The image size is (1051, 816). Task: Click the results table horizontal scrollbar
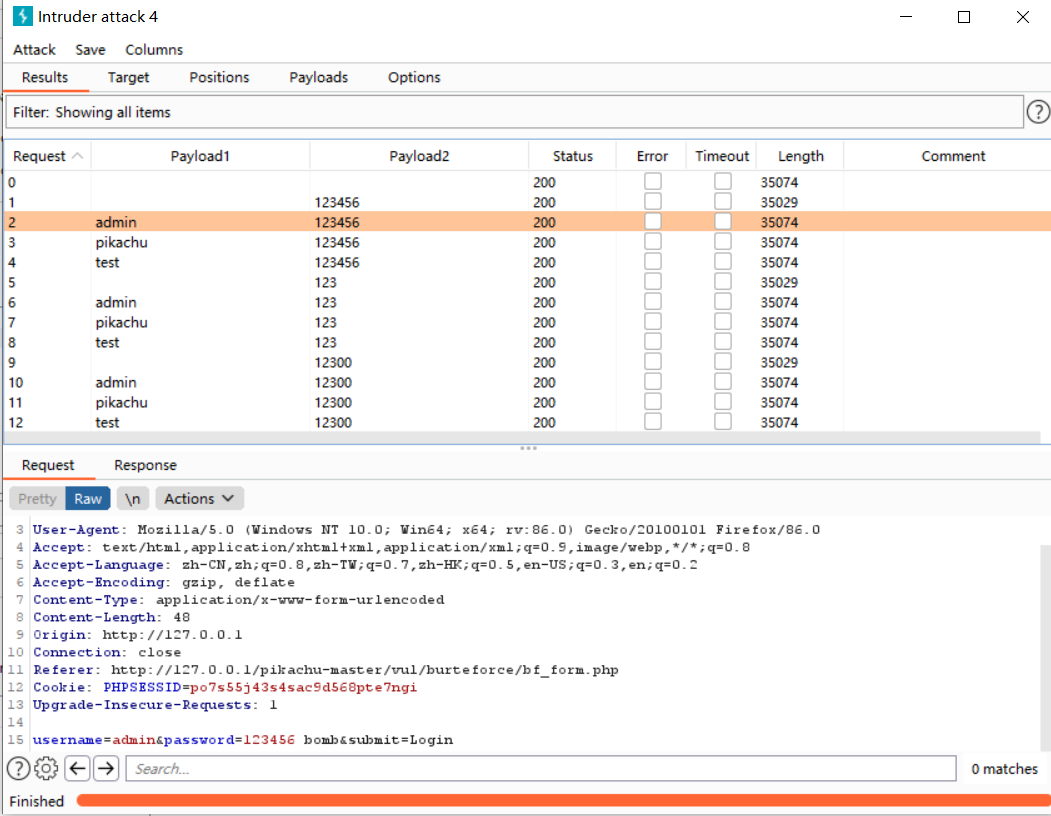pos(522,437)
